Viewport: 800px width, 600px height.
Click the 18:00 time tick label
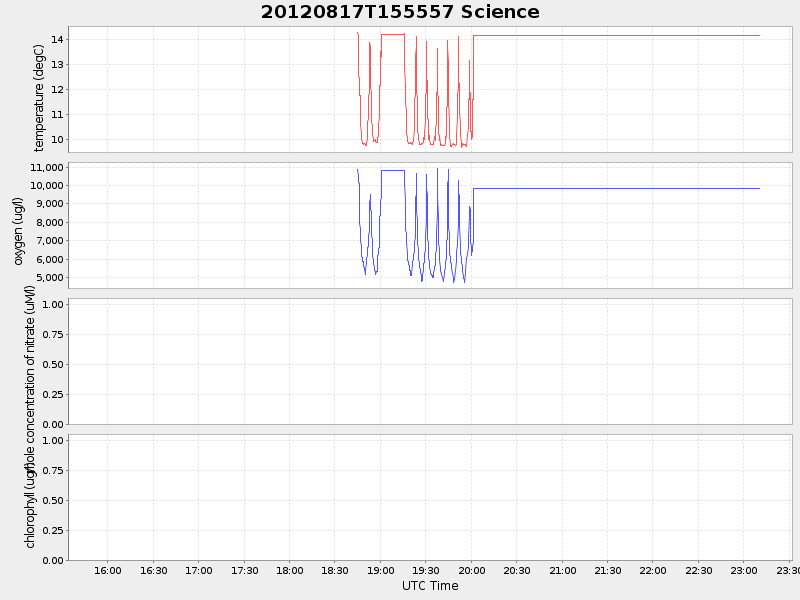(289, 570)
